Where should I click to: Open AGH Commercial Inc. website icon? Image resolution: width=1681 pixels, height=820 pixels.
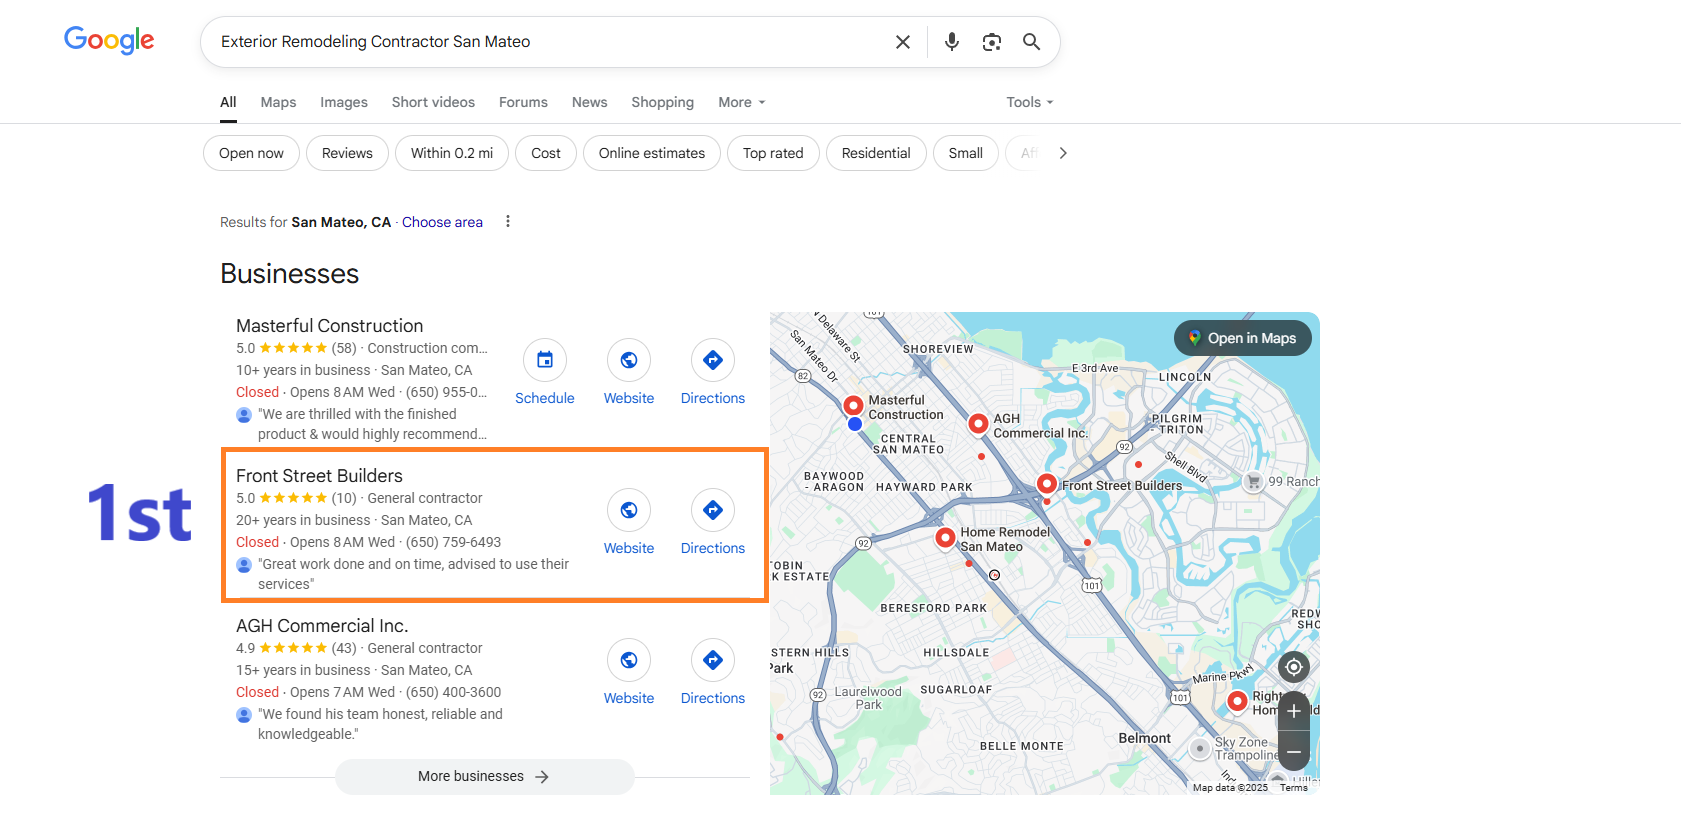tap(629, 660)
